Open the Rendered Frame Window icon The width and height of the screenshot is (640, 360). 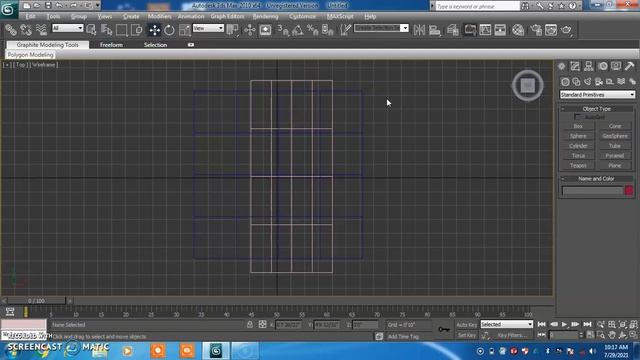tap(551, 30)
